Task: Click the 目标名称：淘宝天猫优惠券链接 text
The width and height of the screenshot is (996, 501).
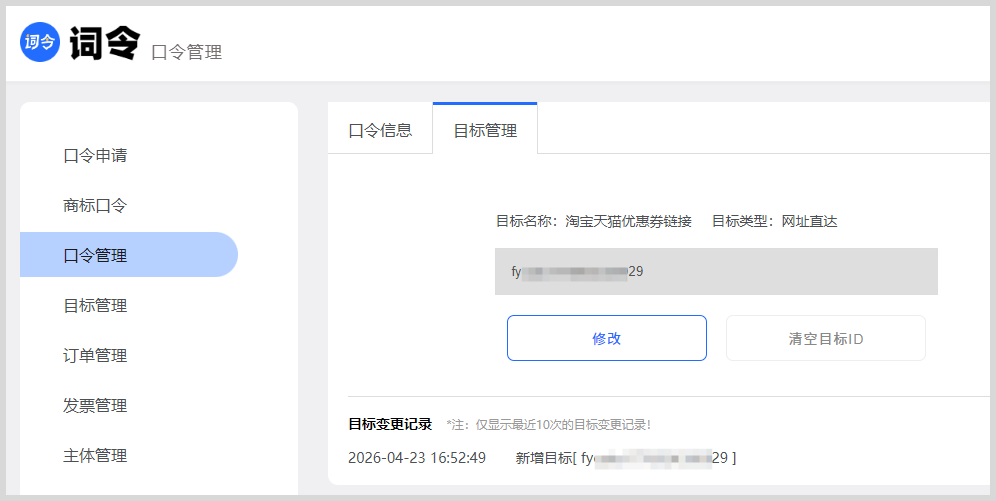Action: [x=593, y=222]
